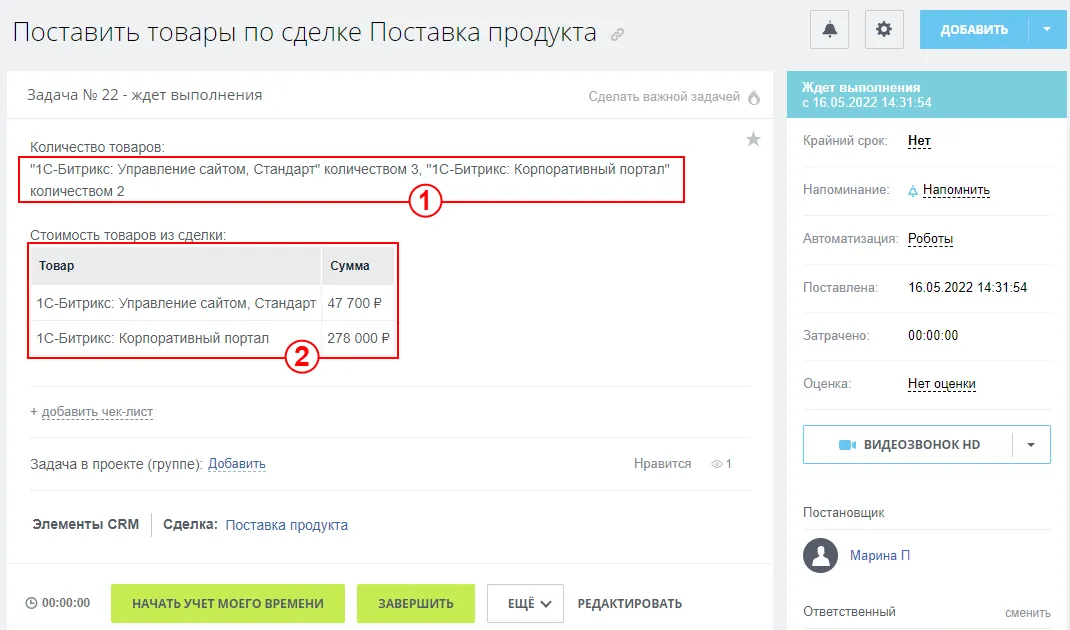Click the eye views counter icon
The width and height of the screenshot is (1070, 630).
[x=717, y=464]
